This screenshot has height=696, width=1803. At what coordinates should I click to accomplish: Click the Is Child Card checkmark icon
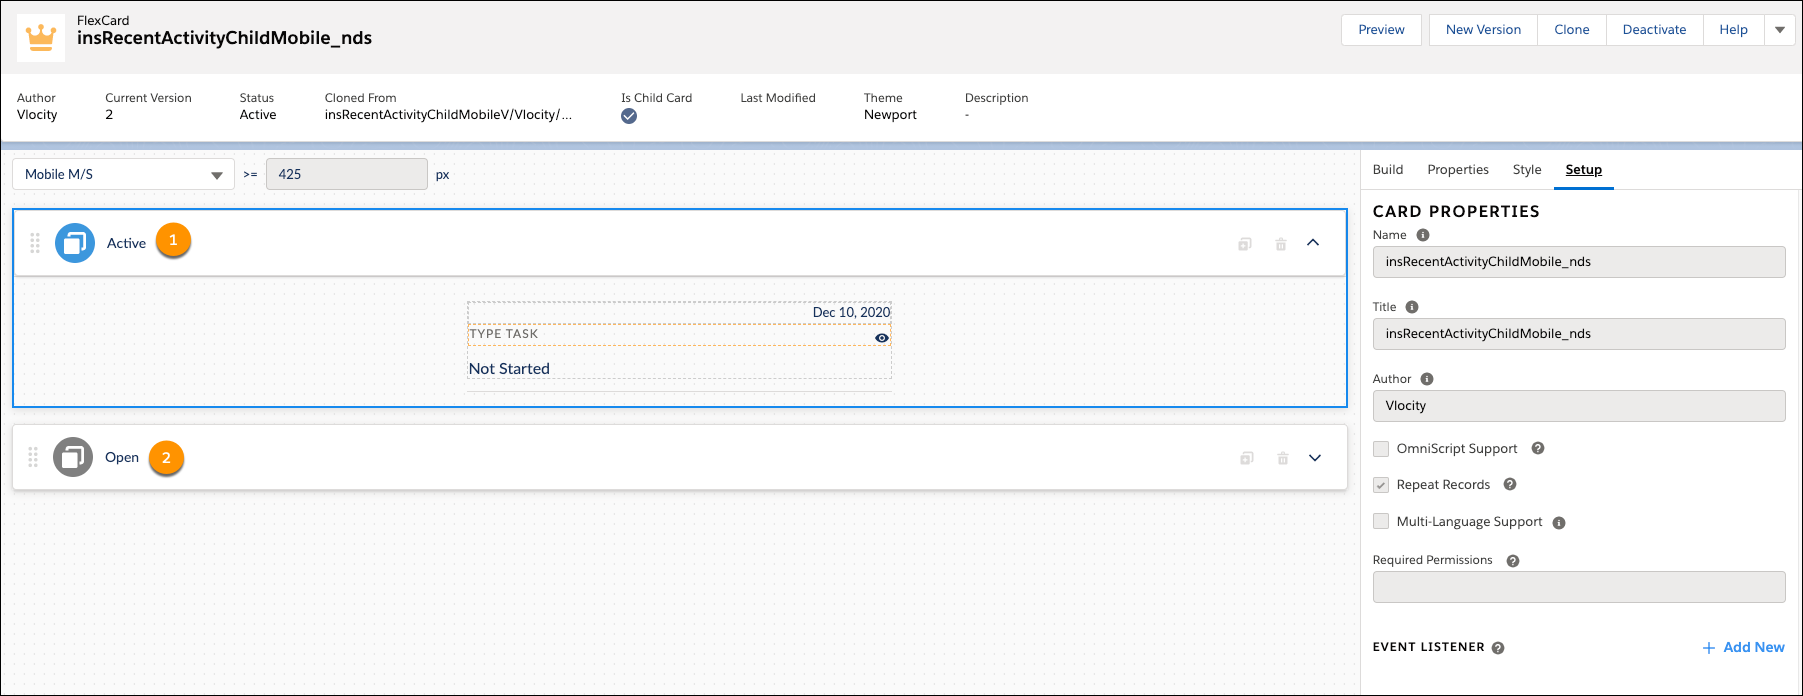[x=629, y=116]
